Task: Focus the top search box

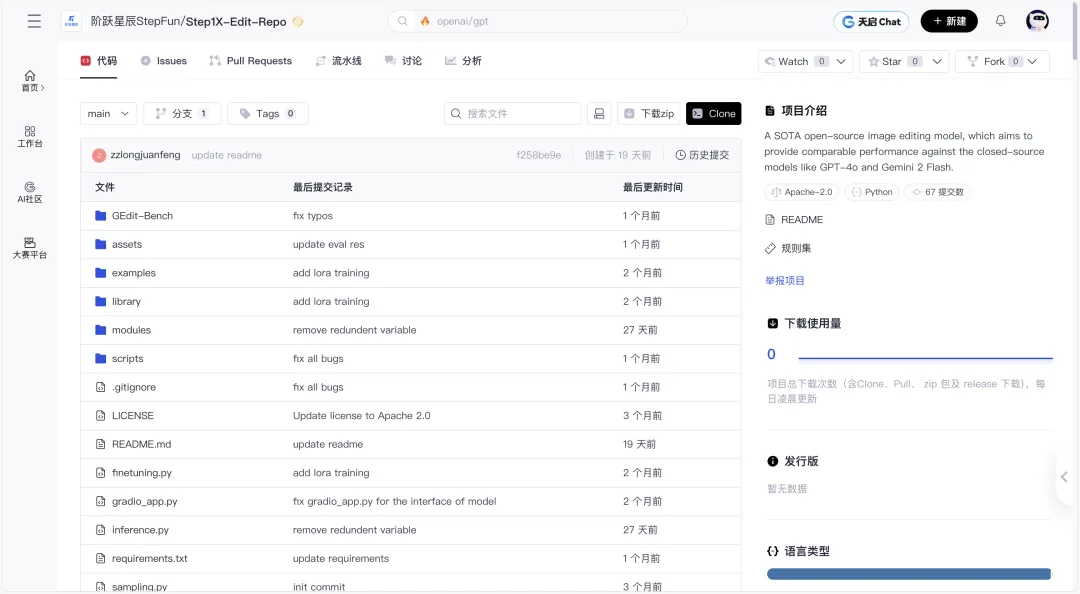Action: tap(538, 21)
